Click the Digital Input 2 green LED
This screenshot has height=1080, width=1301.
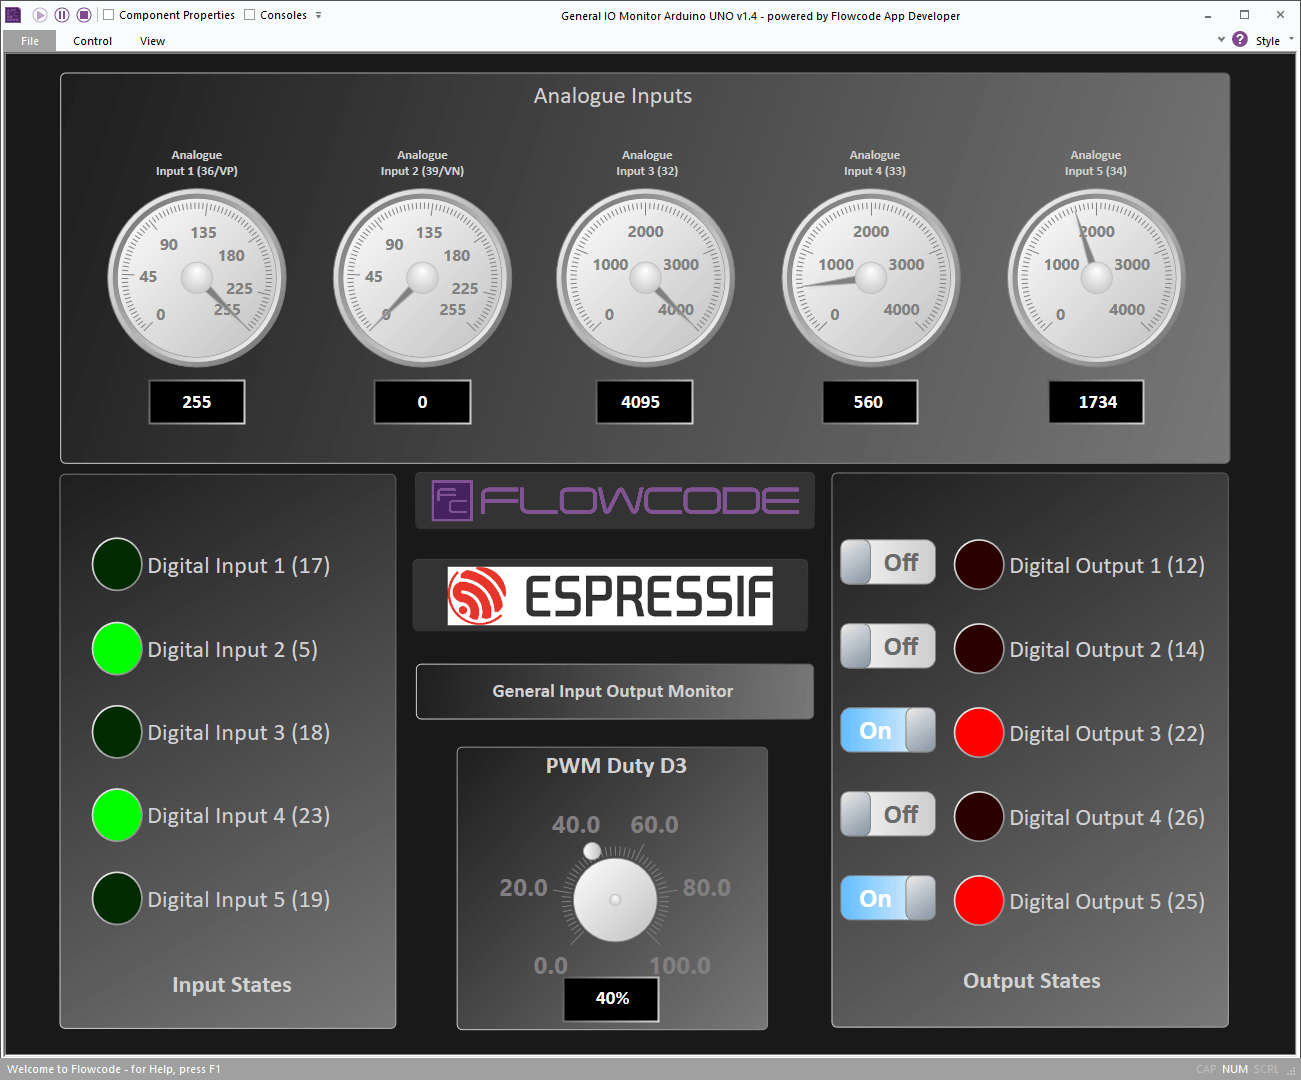point(116,648)
